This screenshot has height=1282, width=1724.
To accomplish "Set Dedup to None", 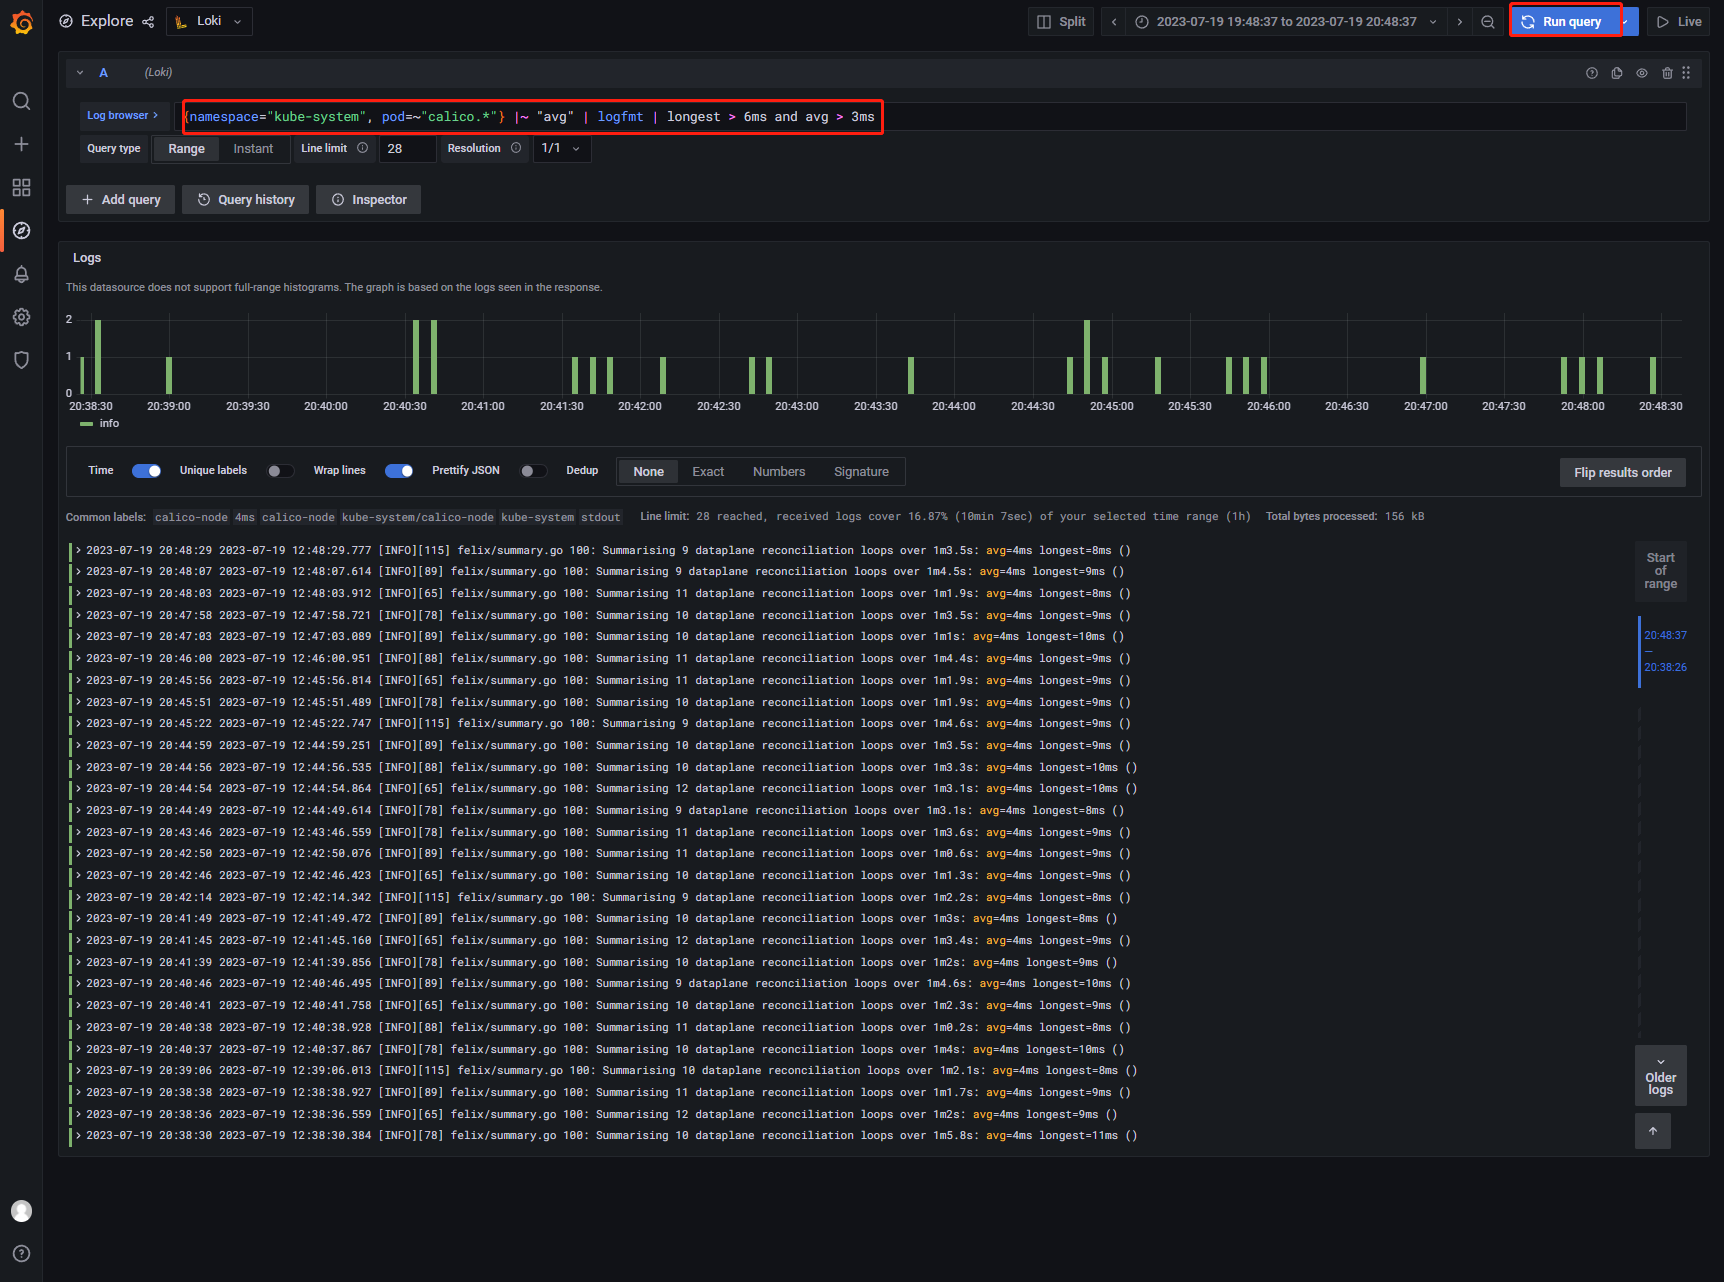I will 648,472.
